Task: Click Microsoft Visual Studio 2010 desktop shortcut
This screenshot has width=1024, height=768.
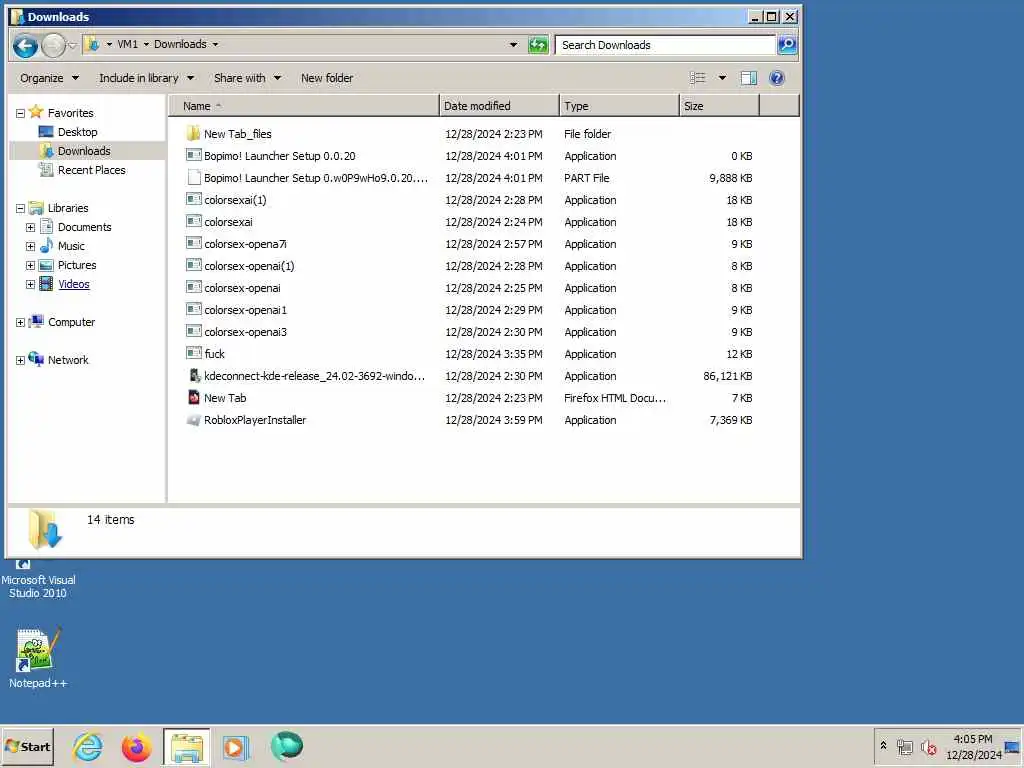Action: click(x=38, y=579)
